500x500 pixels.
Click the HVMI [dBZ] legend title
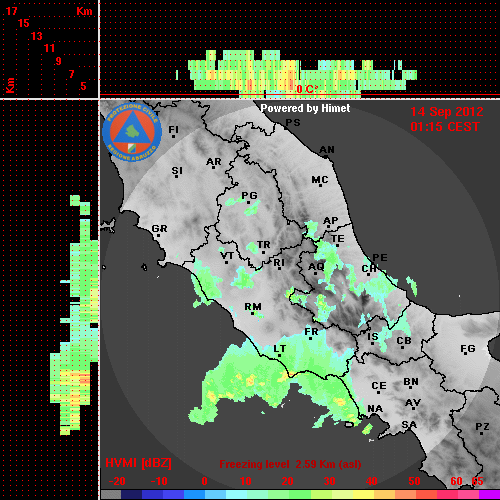tap(138, 463)
